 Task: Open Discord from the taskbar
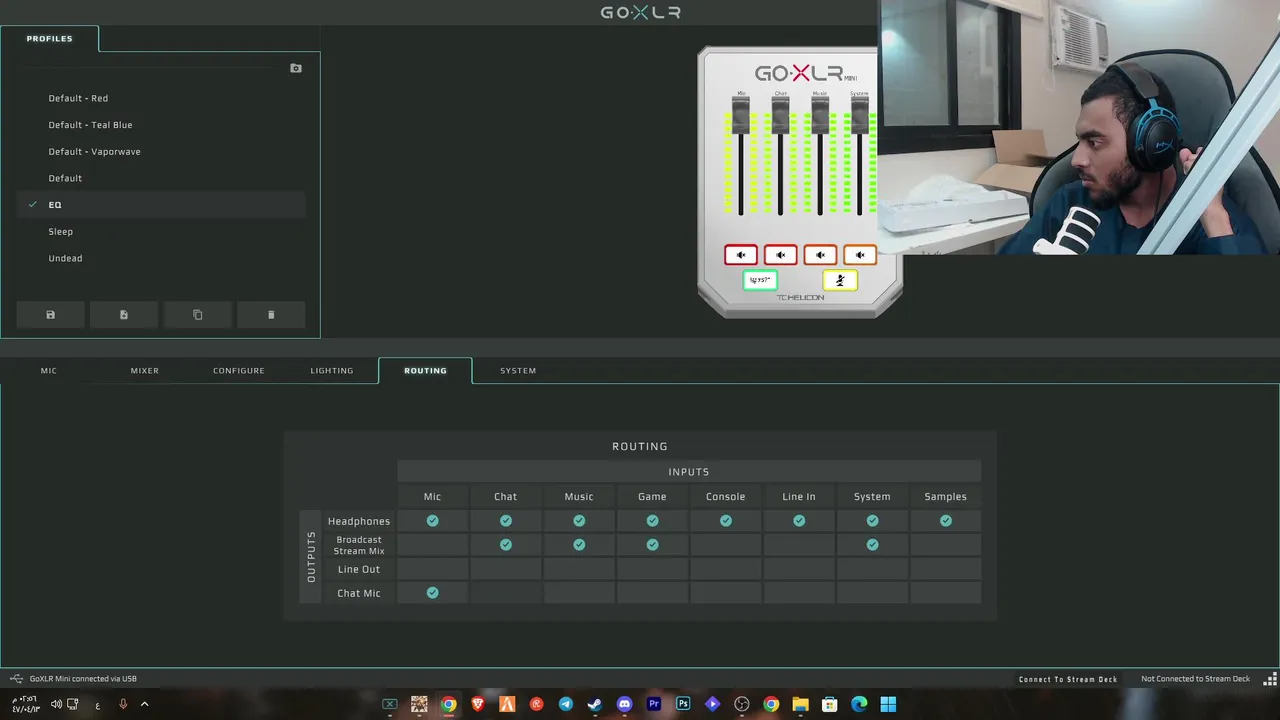point(625,704)
